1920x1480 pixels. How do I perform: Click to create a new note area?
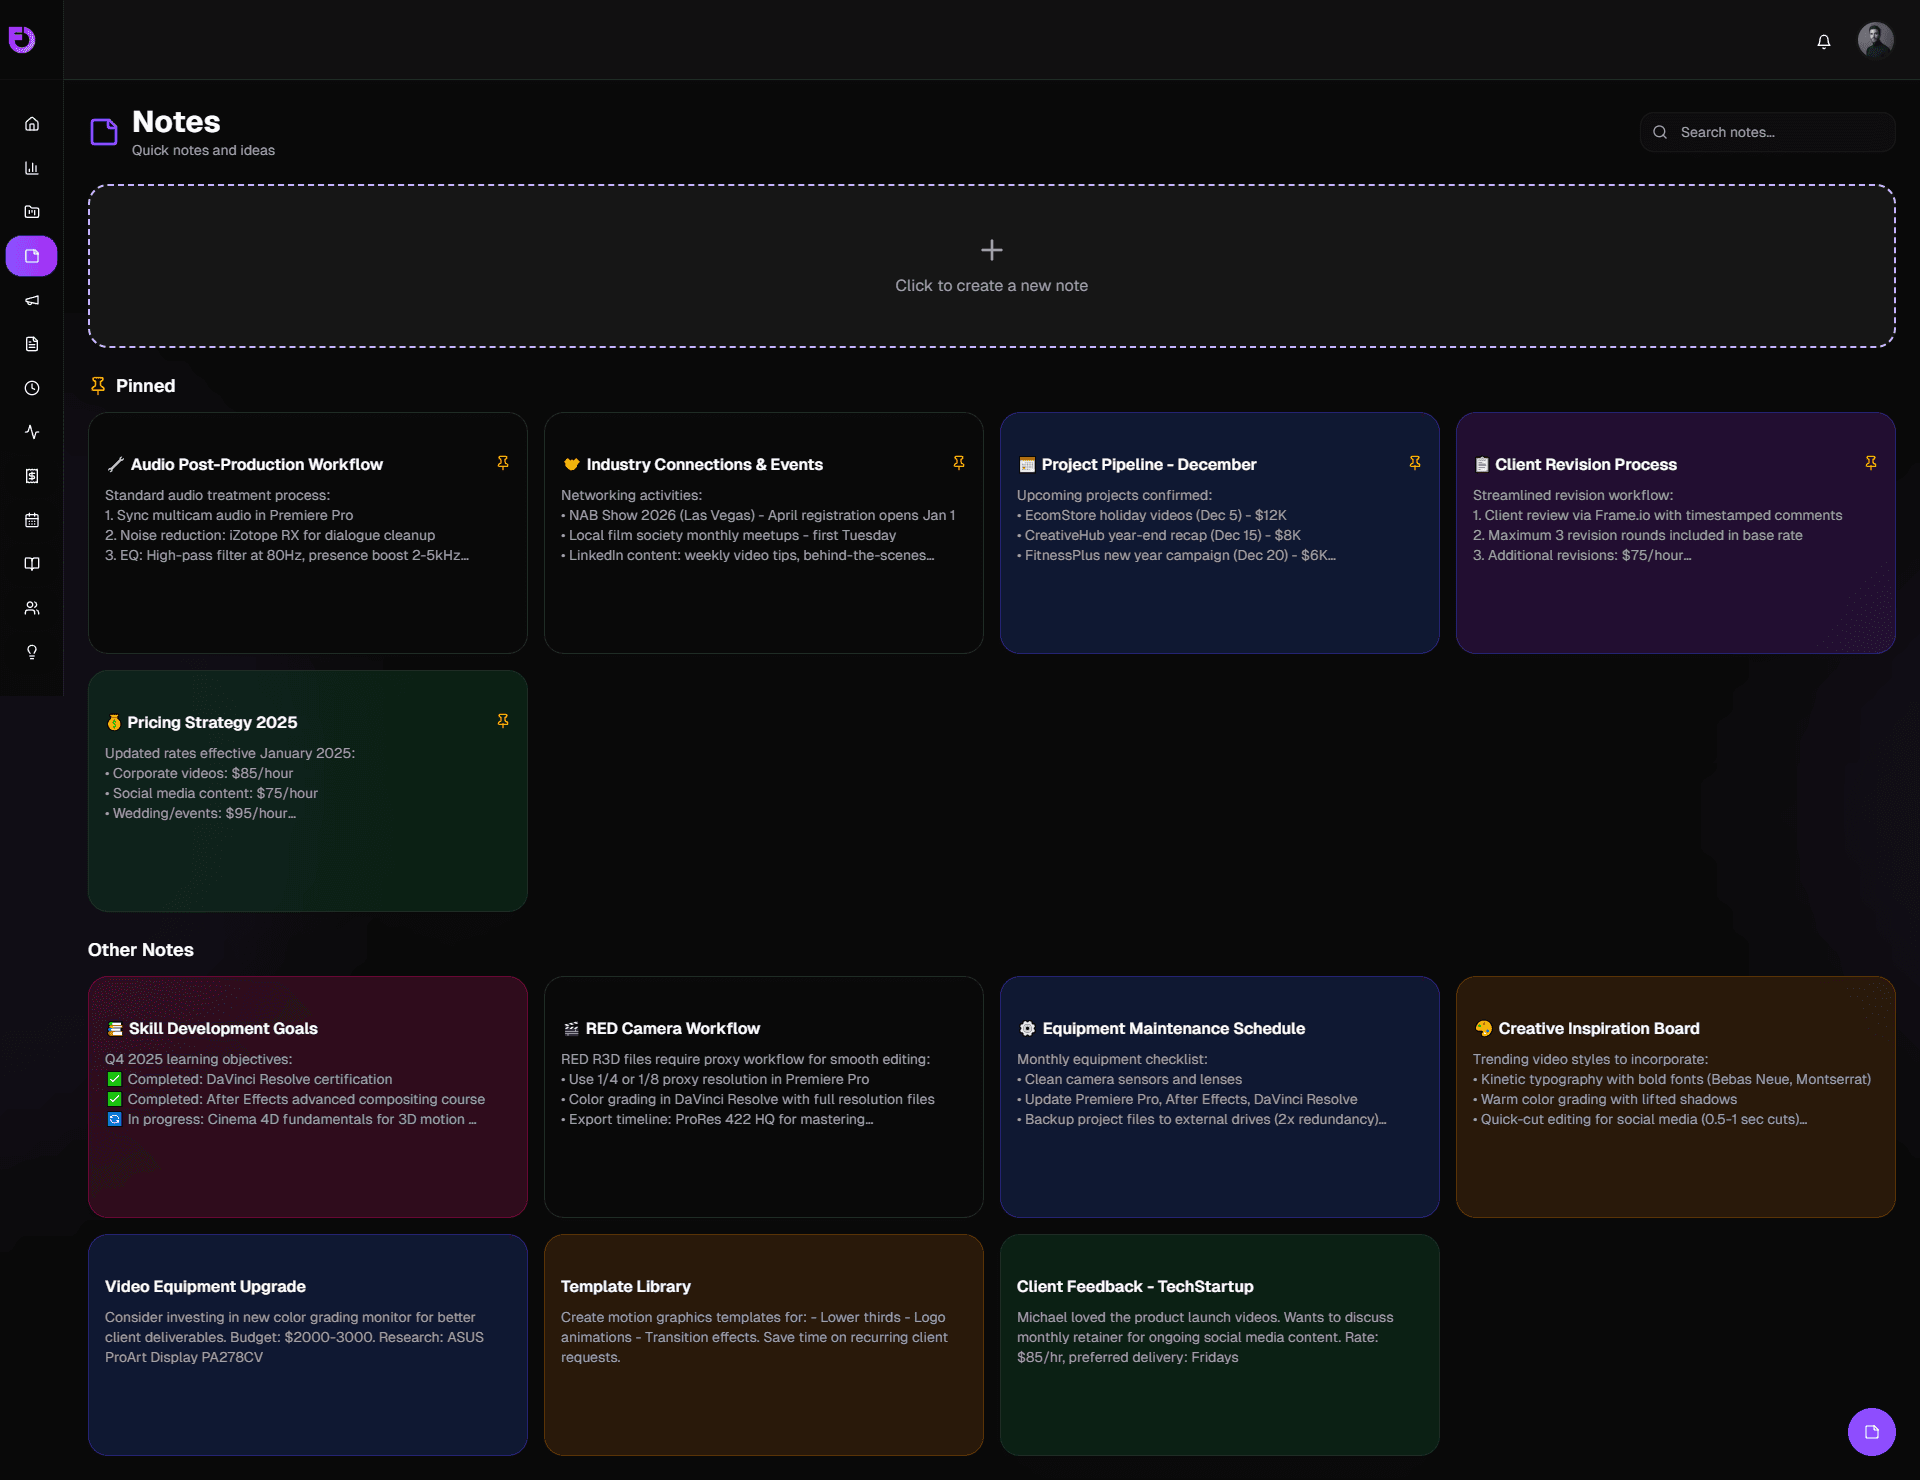coord(991,266)
